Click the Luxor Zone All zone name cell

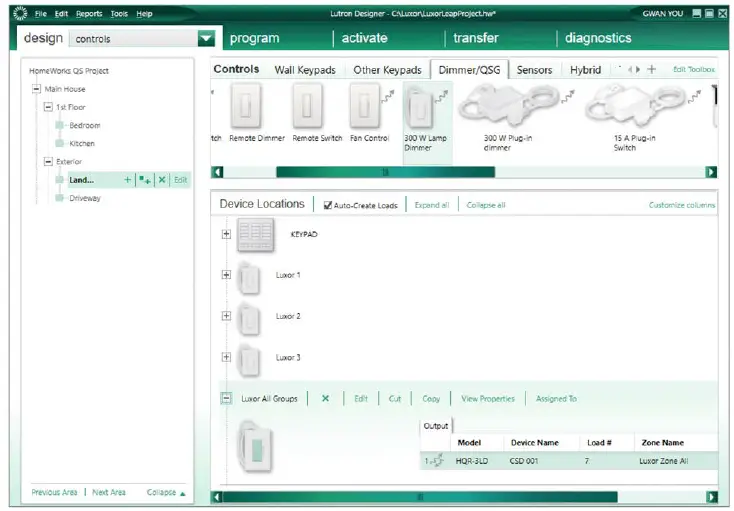point(663,461)
